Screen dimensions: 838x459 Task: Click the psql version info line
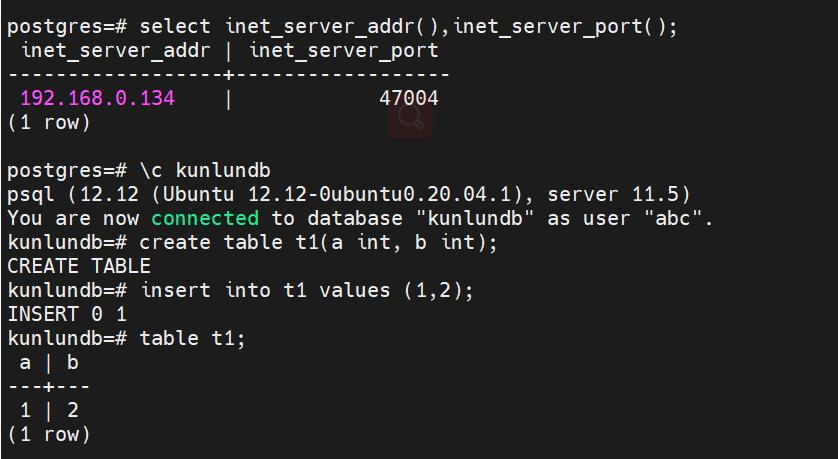click(x=348, y=194)
